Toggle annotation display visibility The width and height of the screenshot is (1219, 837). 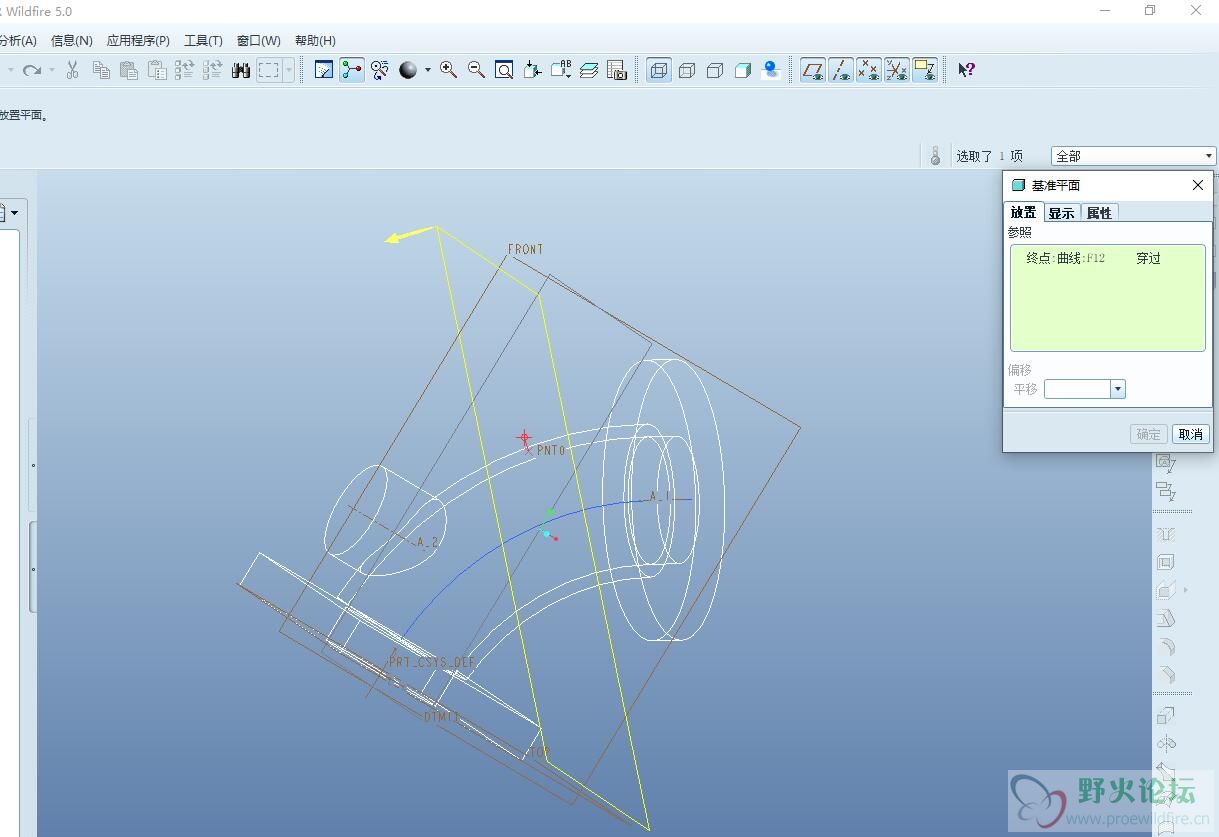[x=925, y=70]
